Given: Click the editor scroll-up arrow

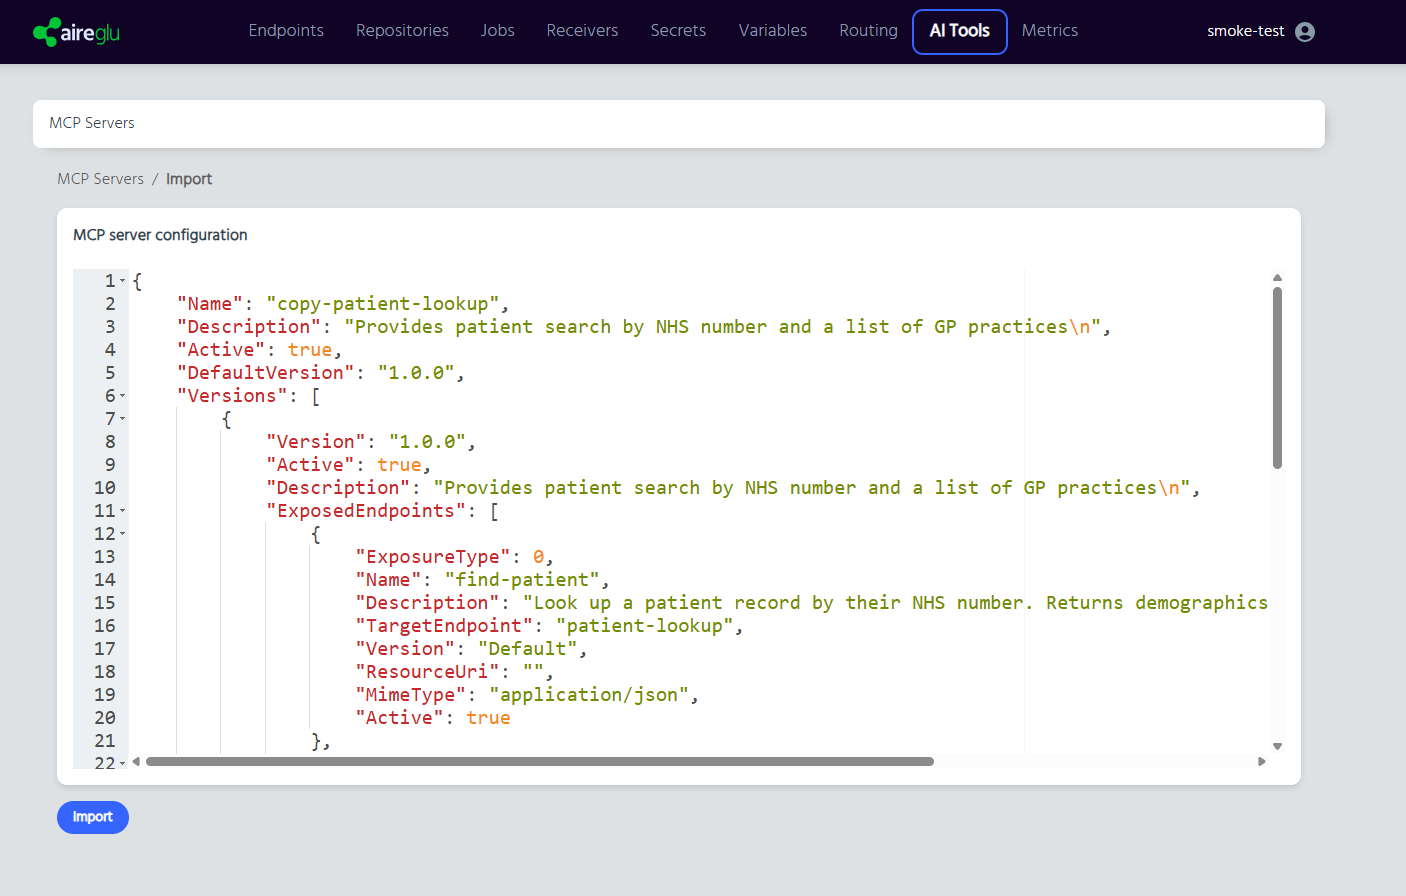Looking at the screenshot, I should (x=1277, y=278).
